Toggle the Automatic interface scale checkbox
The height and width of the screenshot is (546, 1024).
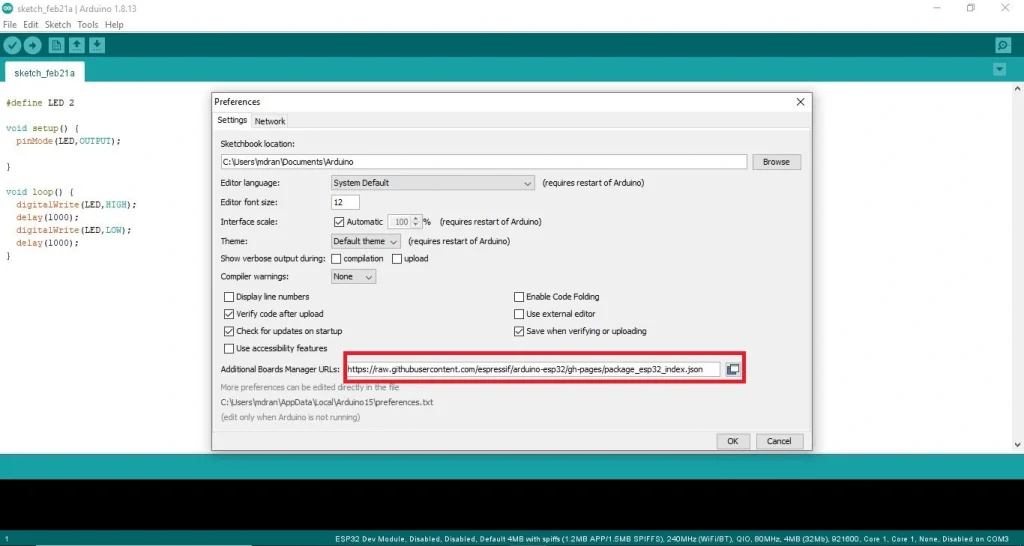pos(338,222)
